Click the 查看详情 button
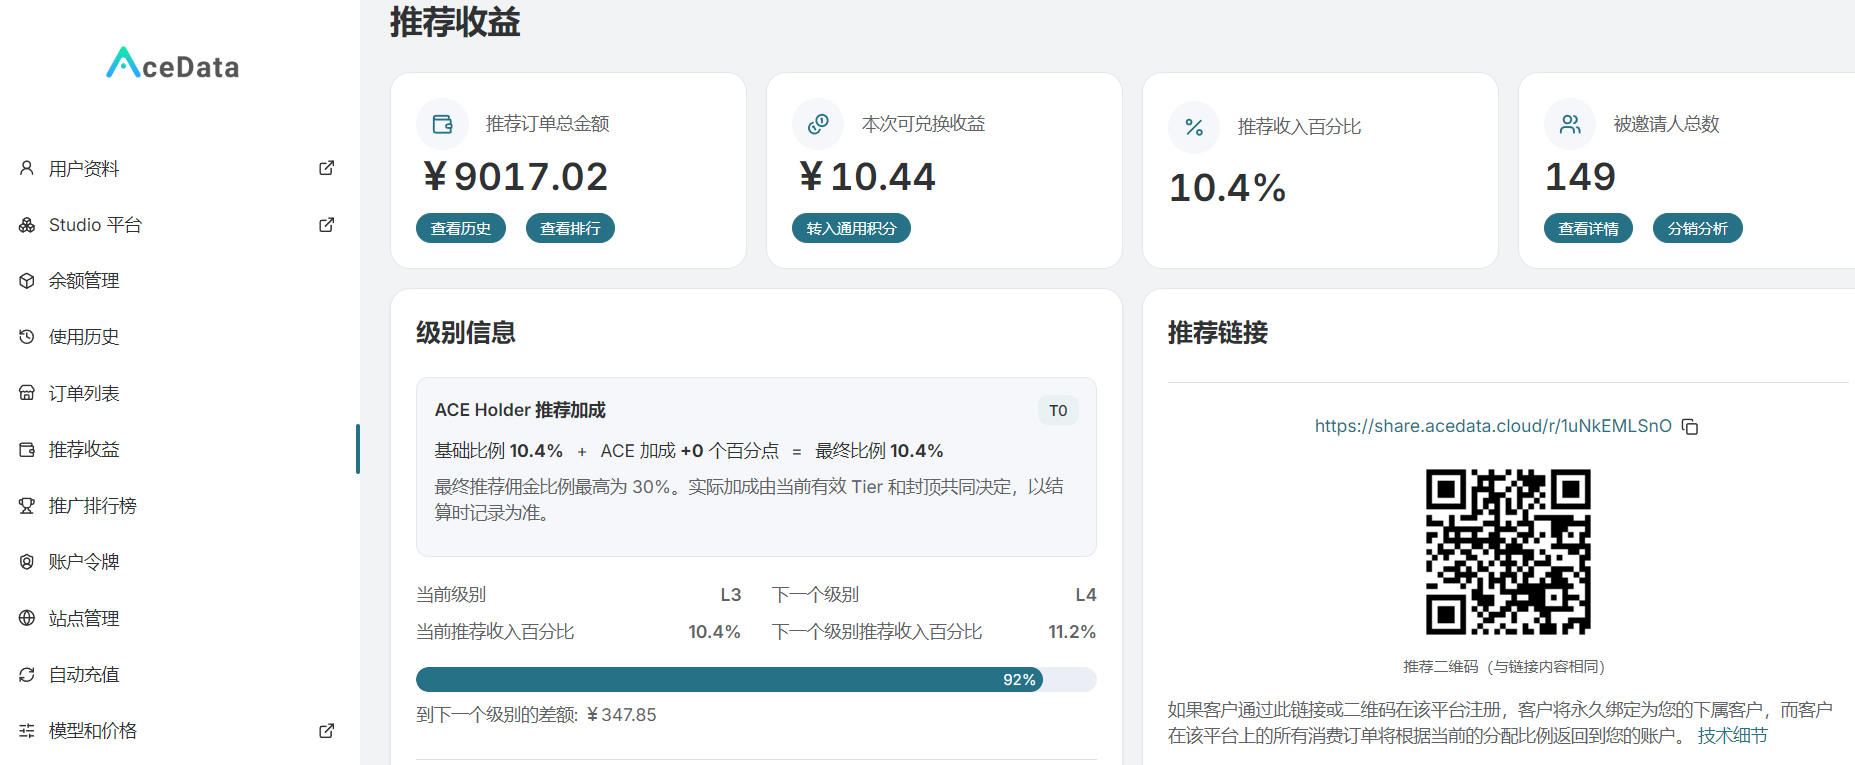This screenshot has height=765, width=1855. point(1588,228)
